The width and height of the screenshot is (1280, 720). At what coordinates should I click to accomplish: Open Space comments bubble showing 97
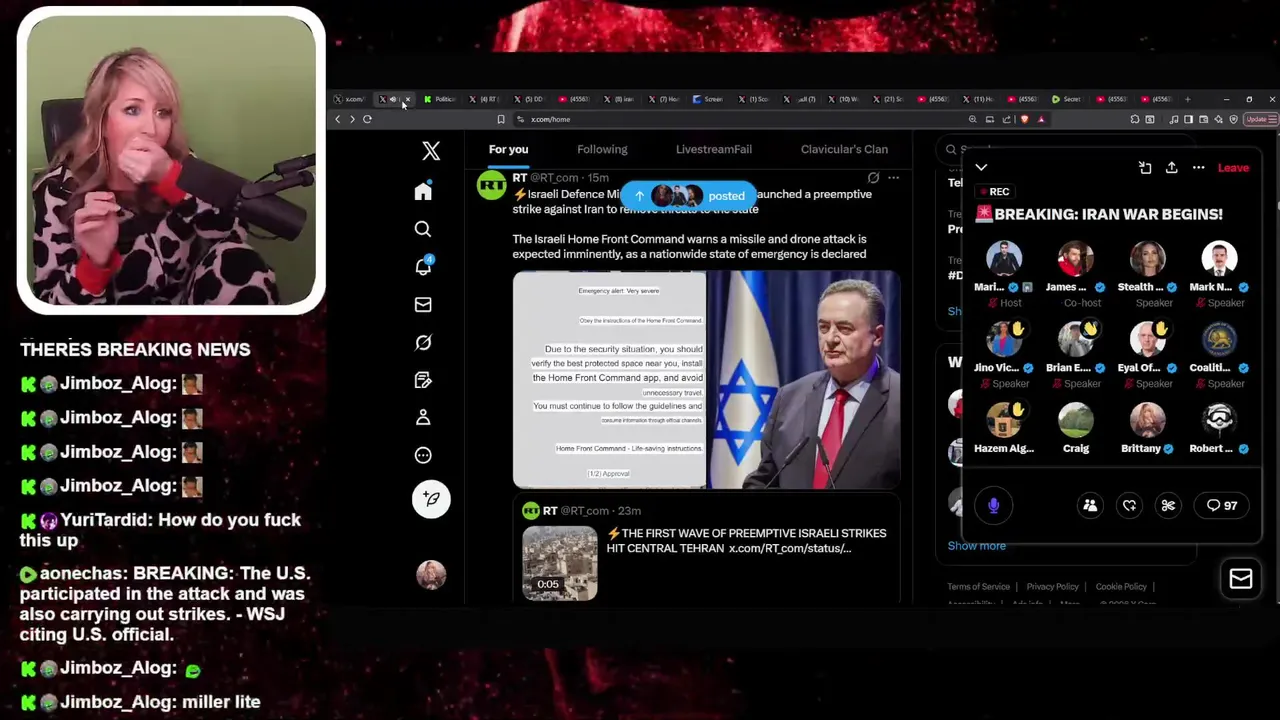(1222, 505)
